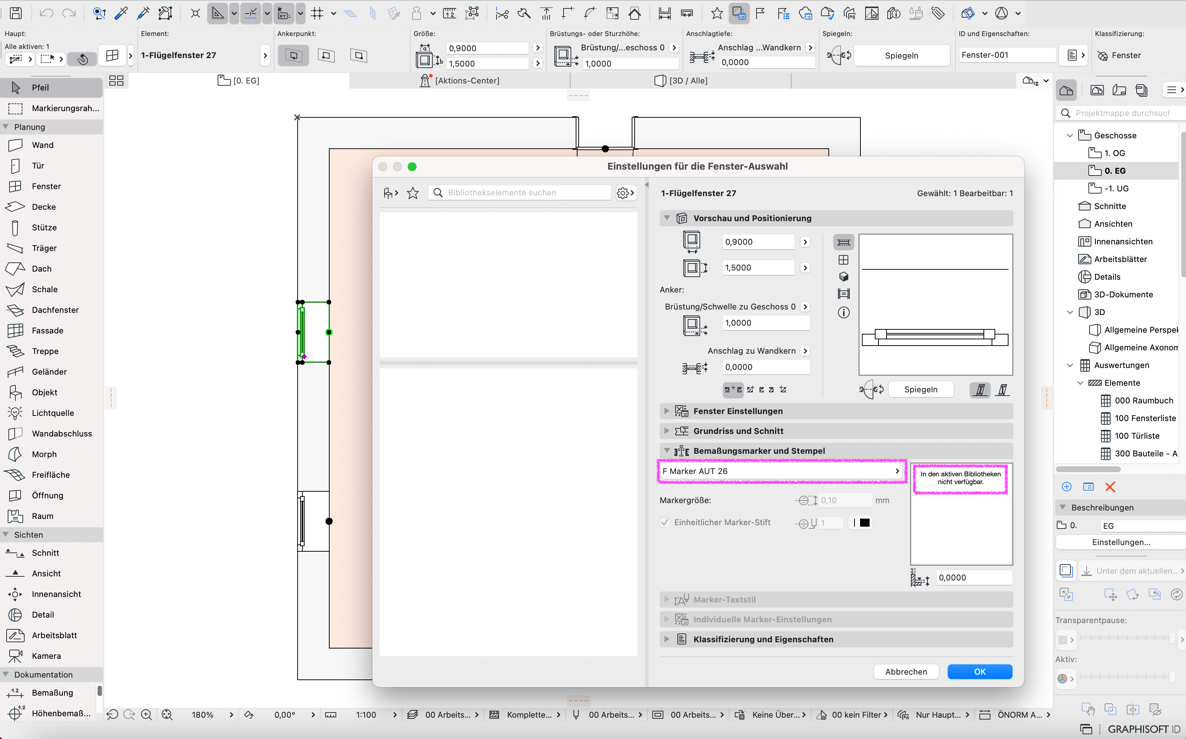Viewport: 1186px width, 739px height.
Task: Save the project with the floppy disk icon
Action: (15, 13)
